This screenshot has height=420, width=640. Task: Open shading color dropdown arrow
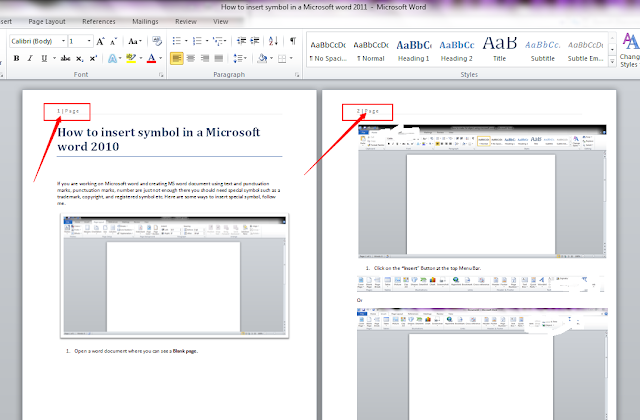click(x=271, y=58)
